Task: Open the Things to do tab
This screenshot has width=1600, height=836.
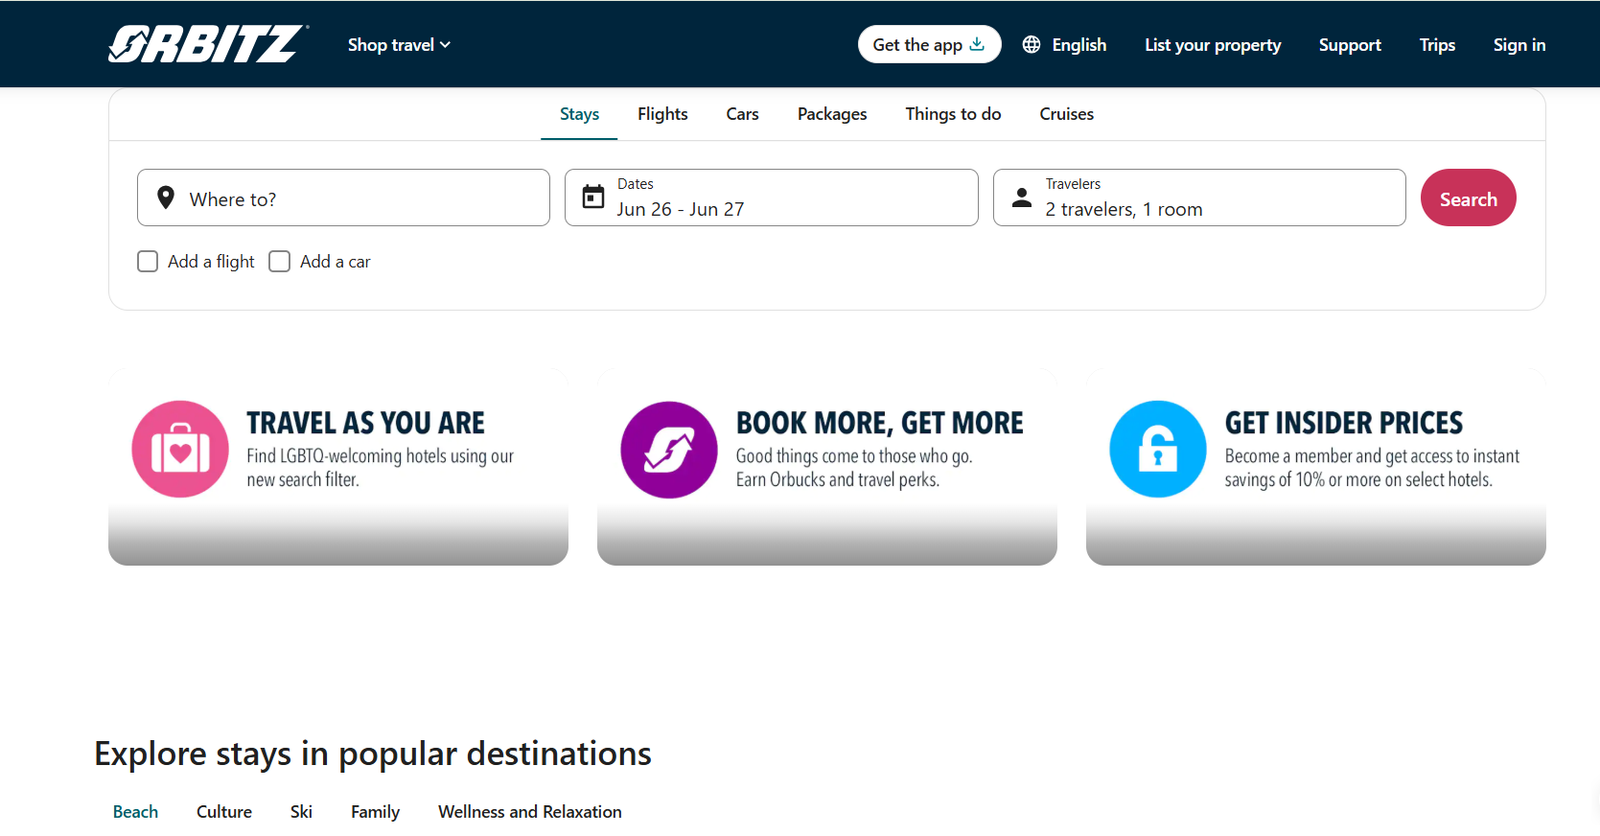Action: click(953, 114)
